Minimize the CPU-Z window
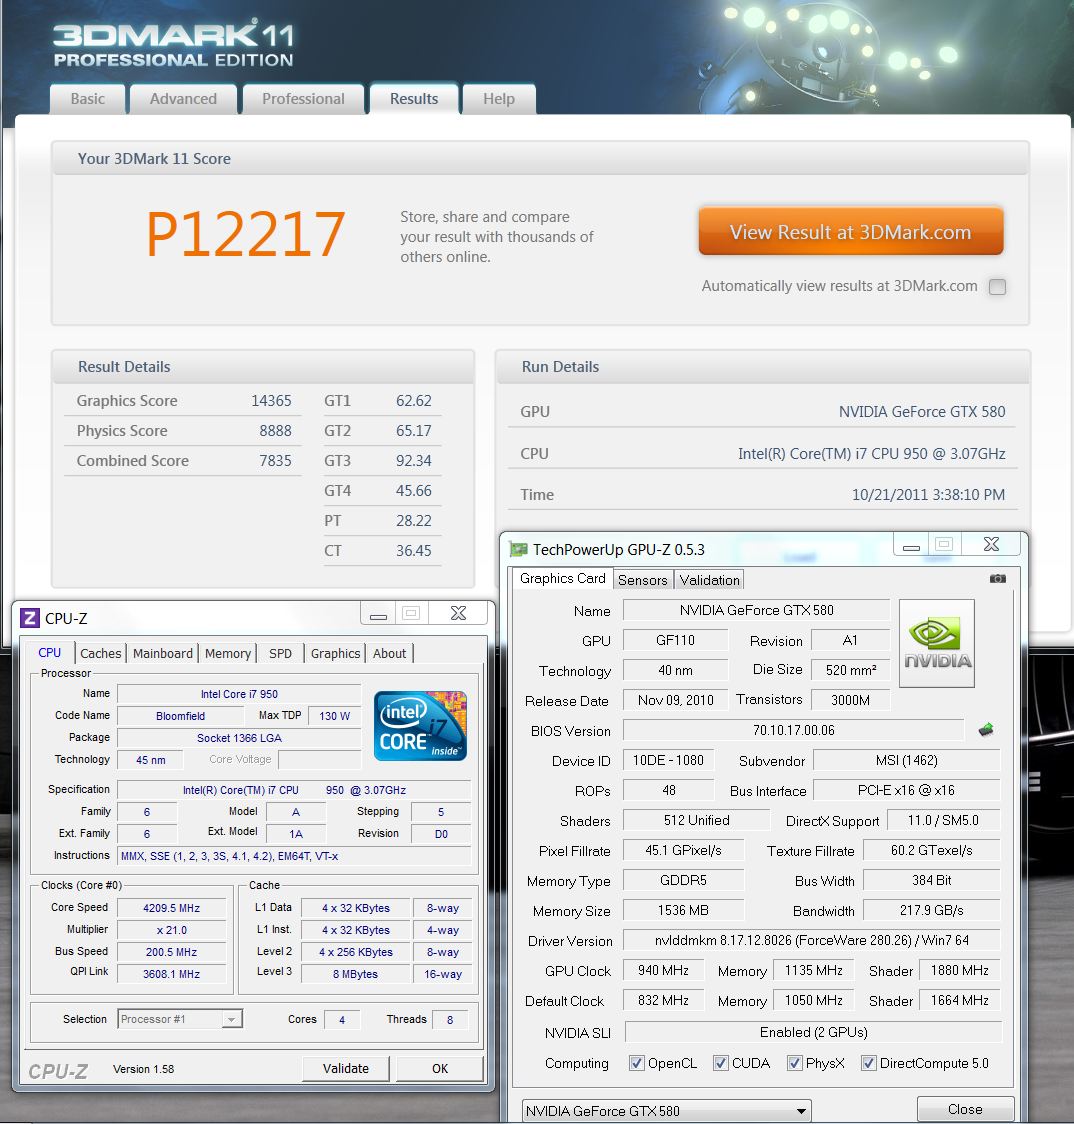1074x1124 pixels. pyautogui.click(x=379, y=614)
